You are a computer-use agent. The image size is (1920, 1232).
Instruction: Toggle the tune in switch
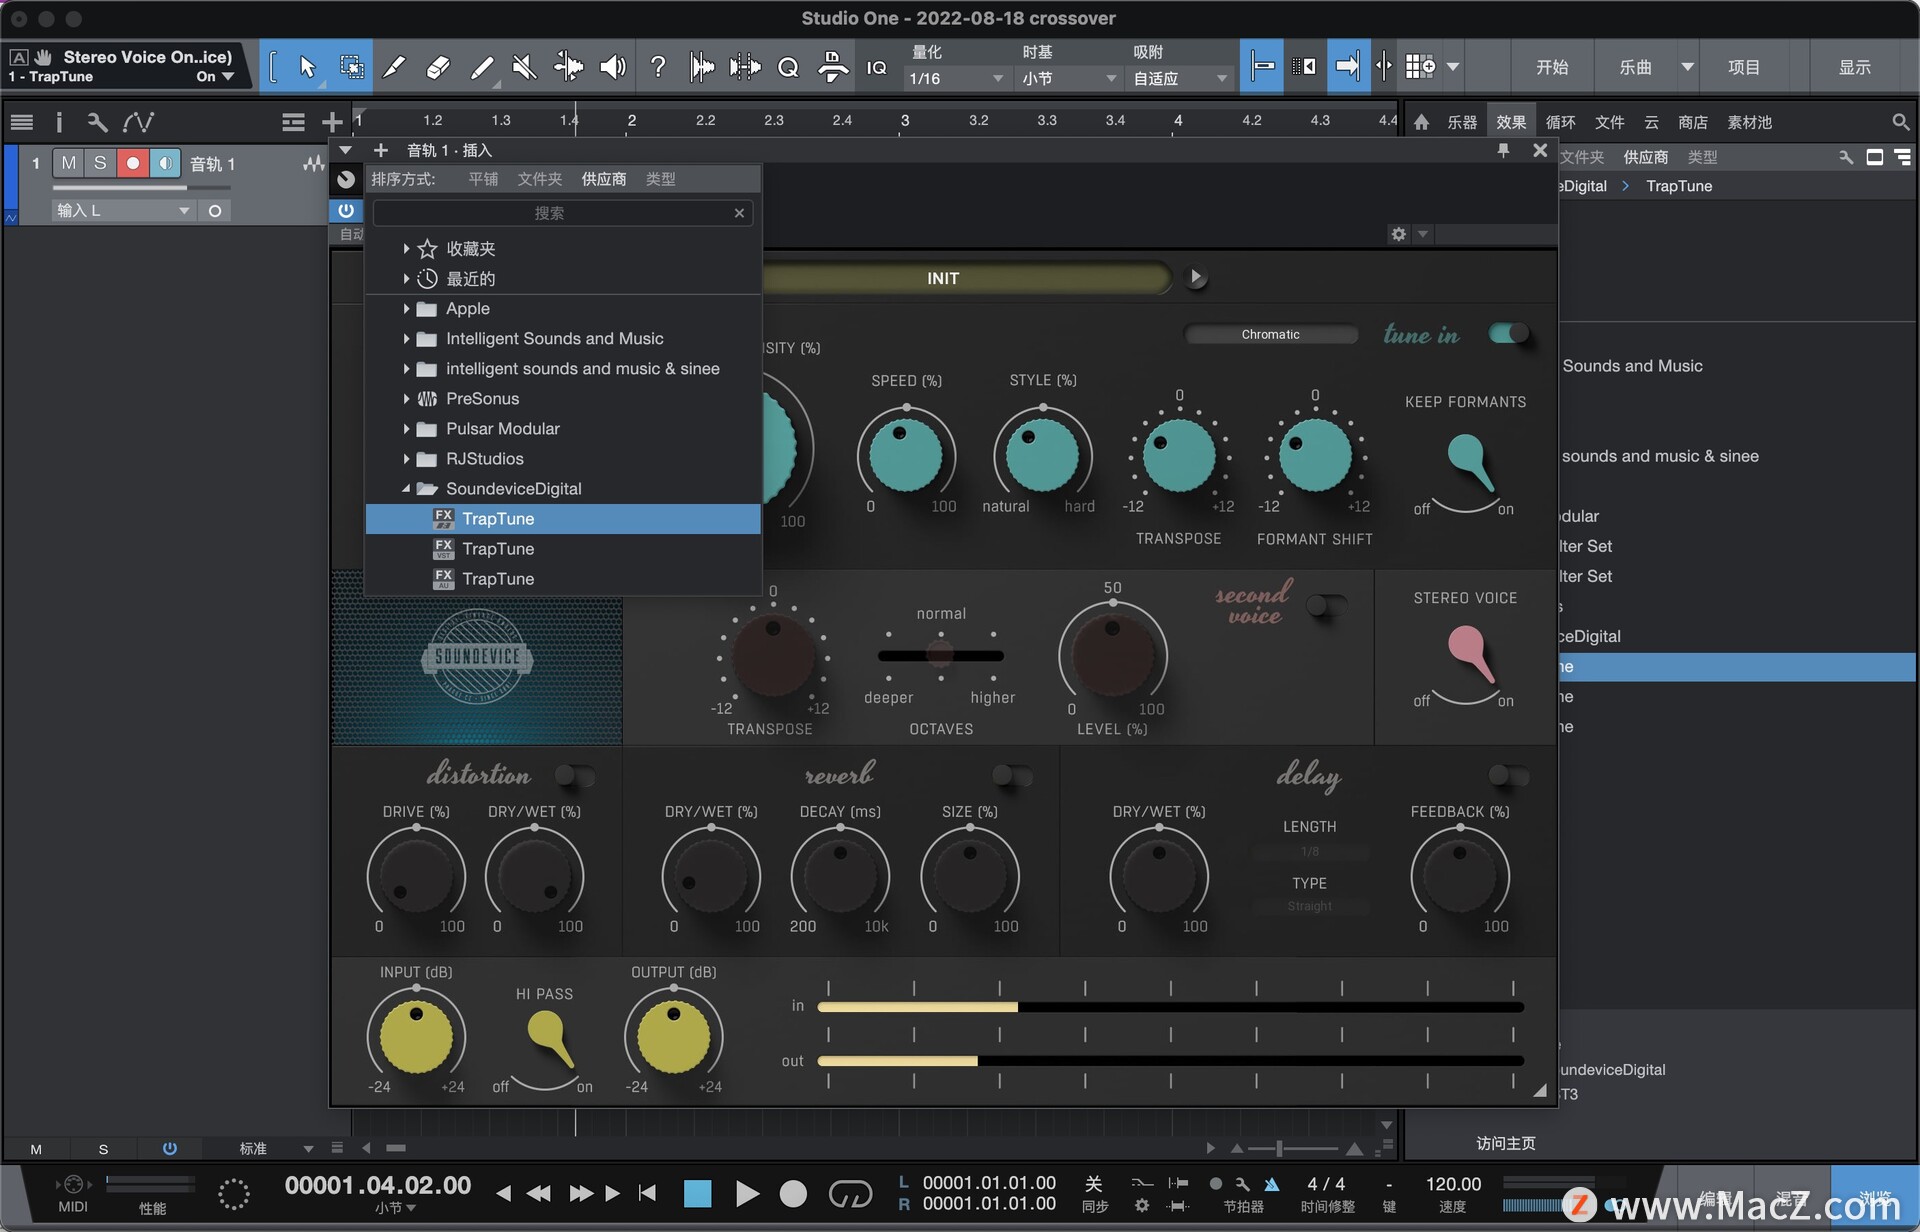(x=1508, y=333)
